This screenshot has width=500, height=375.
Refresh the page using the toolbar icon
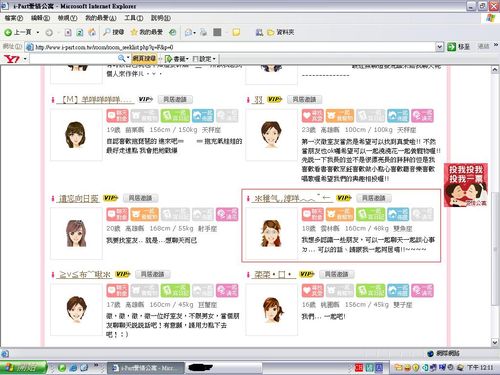(80, 32)
